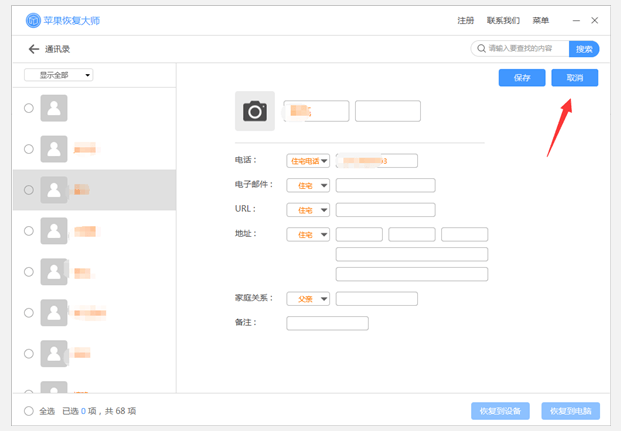The width and height of the screenshot is (621, 431).
Task: Click the first contact's avatar icon
Action: pyautogui.click(x=54, y=108)
